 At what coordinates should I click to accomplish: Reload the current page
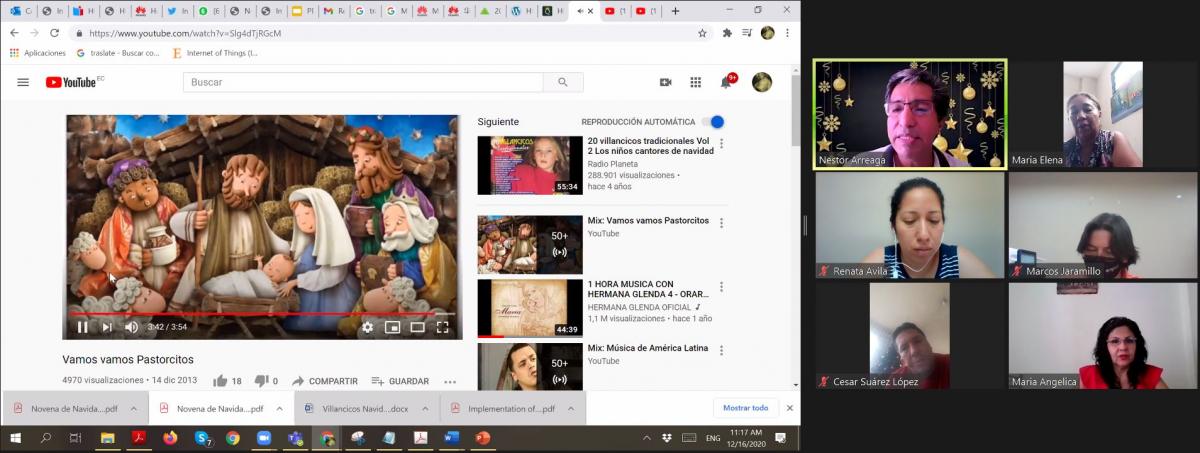pos(54,33)
